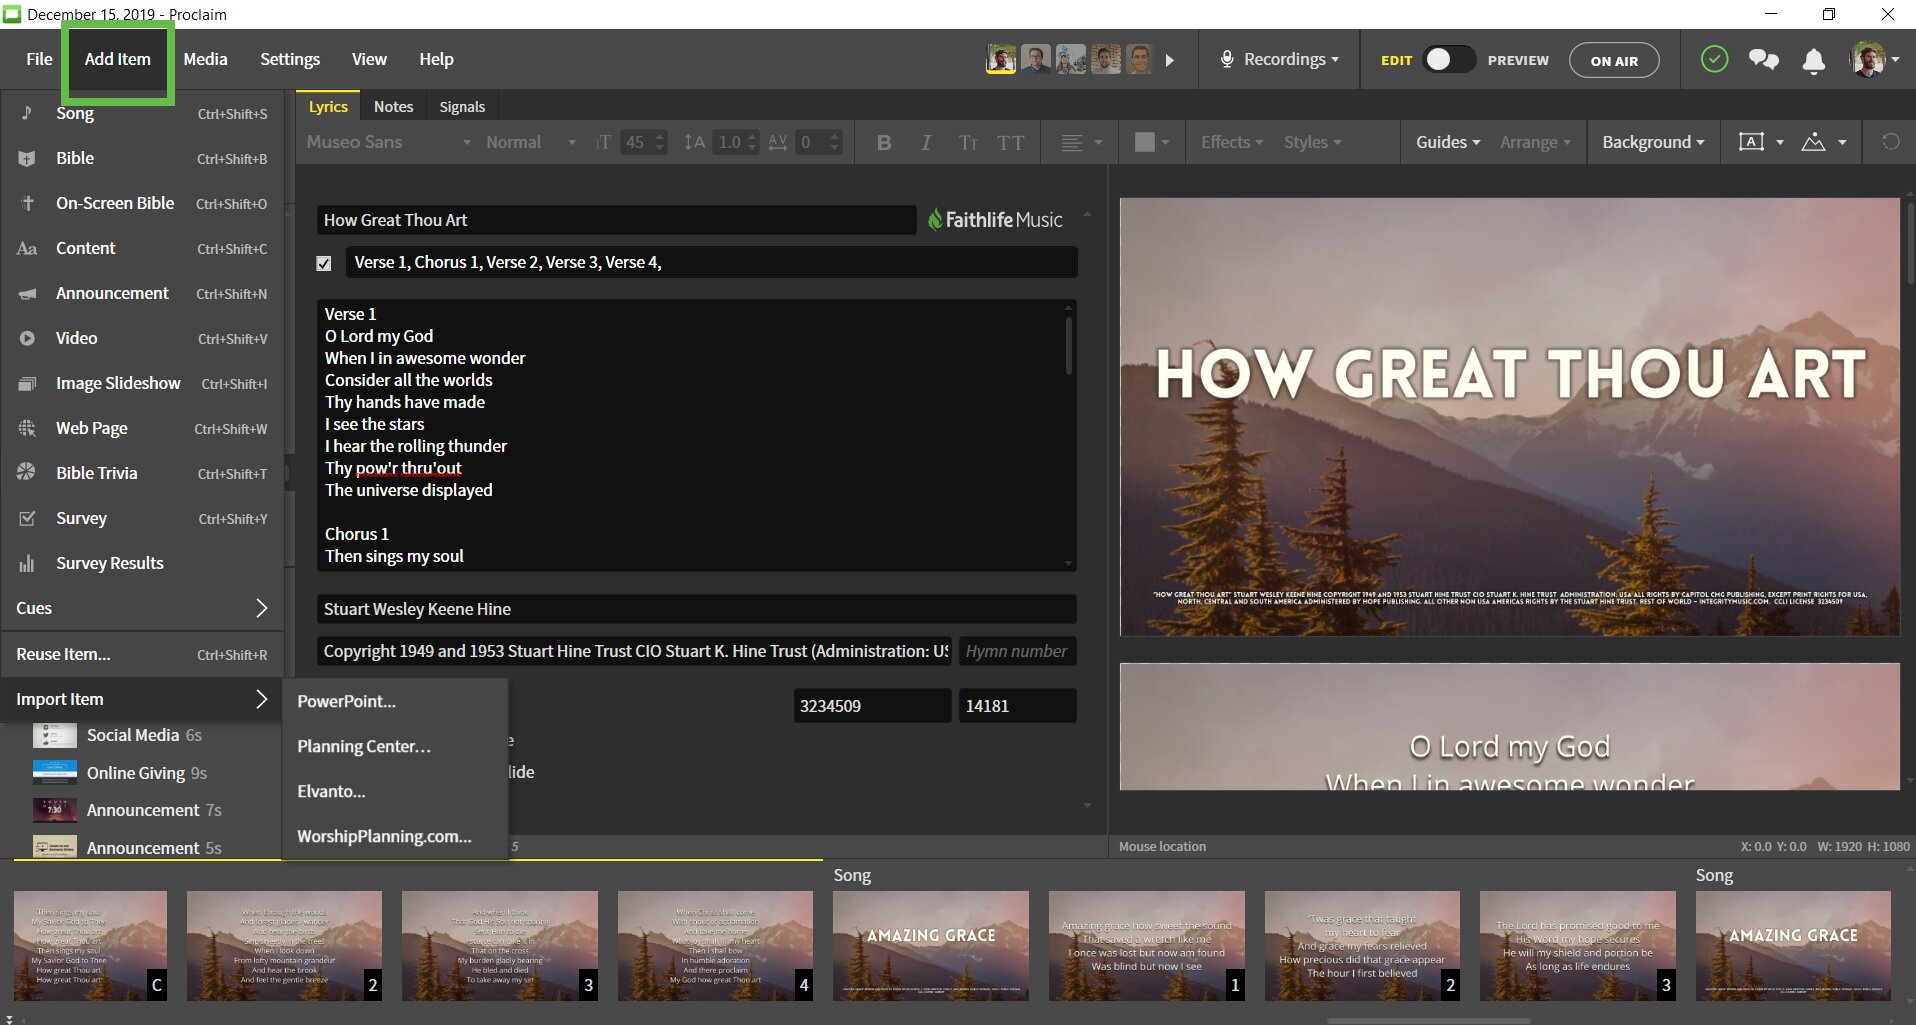Toggle bold text formatting

(884, 142)
